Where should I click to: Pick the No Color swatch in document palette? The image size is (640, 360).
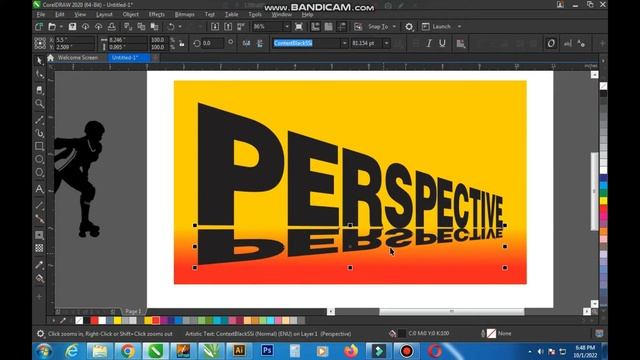pyautogui.click(x=79, y=320)
